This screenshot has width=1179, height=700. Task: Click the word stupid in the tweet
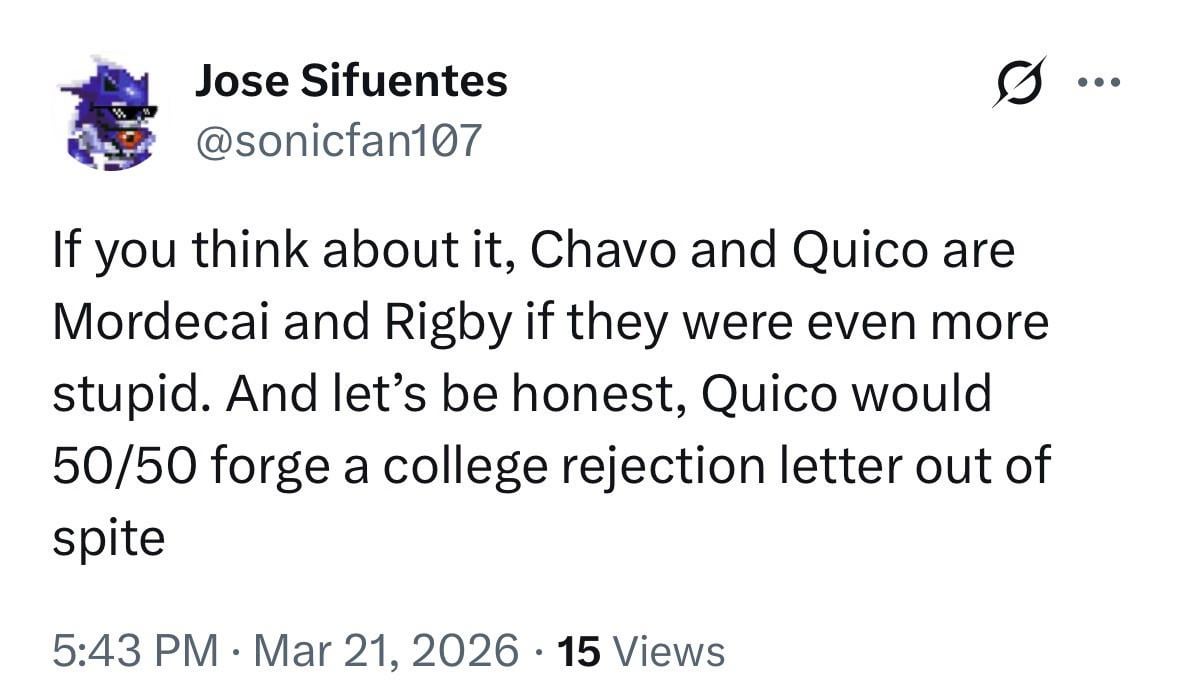point(127,394)
